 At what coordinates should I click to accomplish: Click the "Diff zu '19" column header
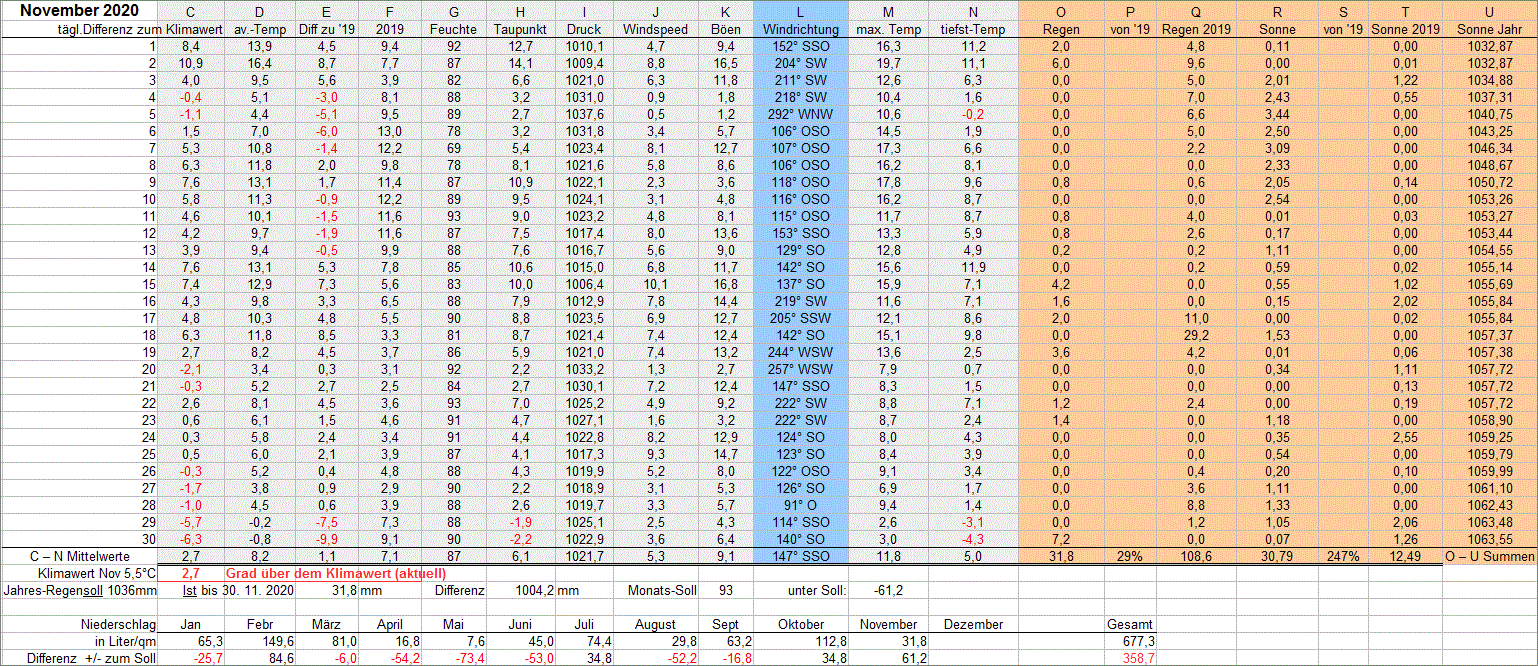click(x=327, y=29)
